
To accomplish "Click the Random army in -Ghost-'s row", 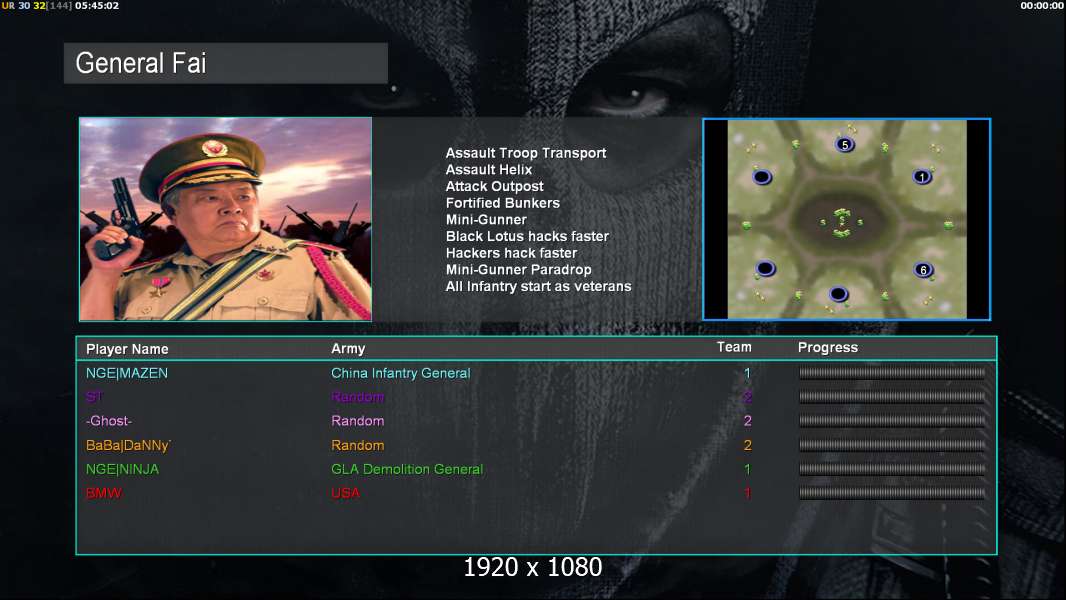I will [358, 421].
